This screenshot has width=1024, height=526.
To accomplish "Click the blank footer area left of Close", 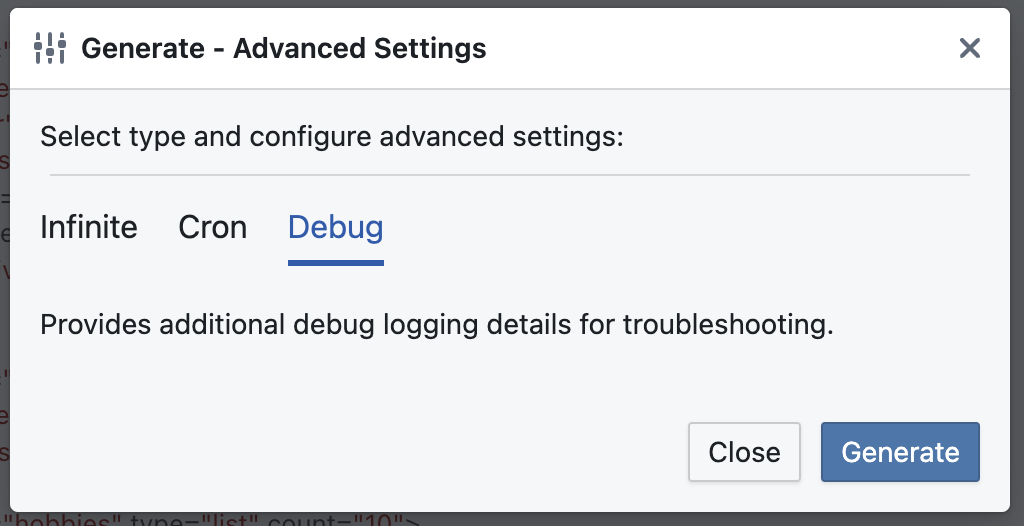I will point(353,452).
